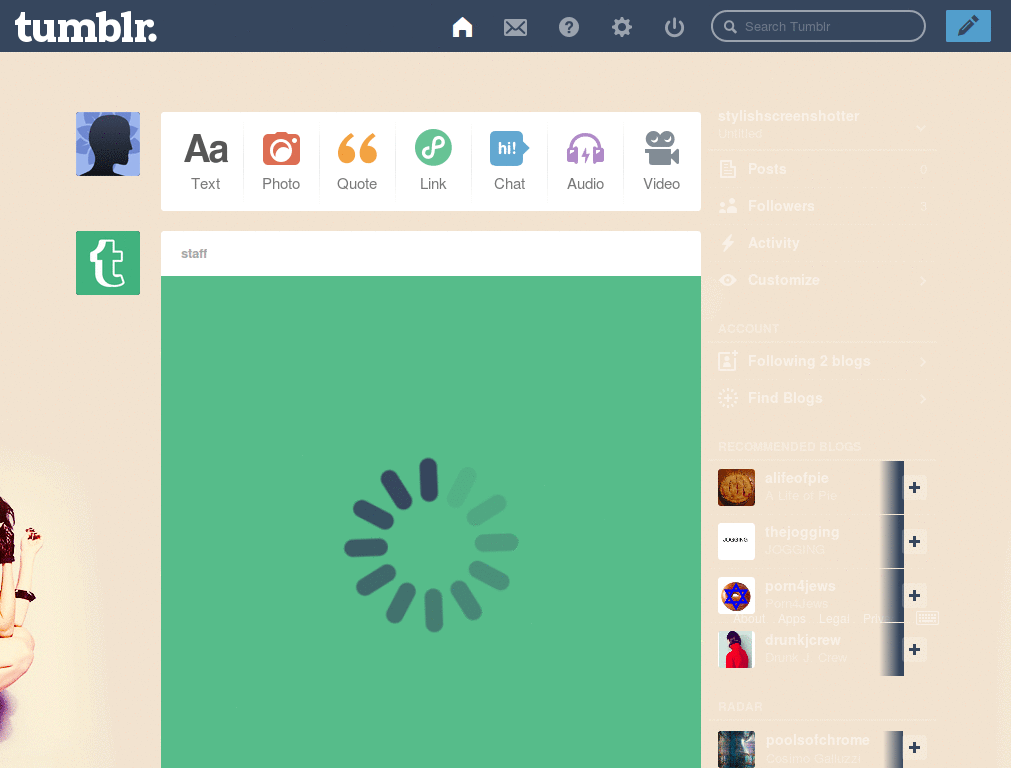
Task: Open the alifeofpie blog link
Action: coord(796,478)
